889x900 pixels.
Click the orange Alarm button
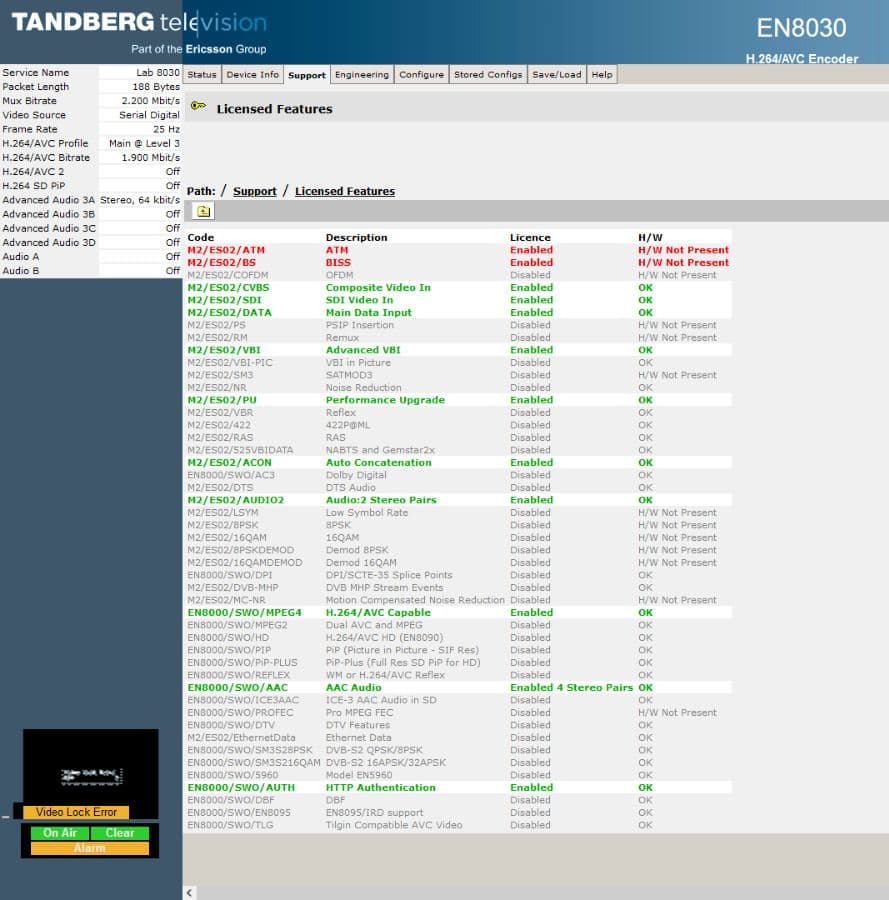pyautogui.click(x=90, y=848)
